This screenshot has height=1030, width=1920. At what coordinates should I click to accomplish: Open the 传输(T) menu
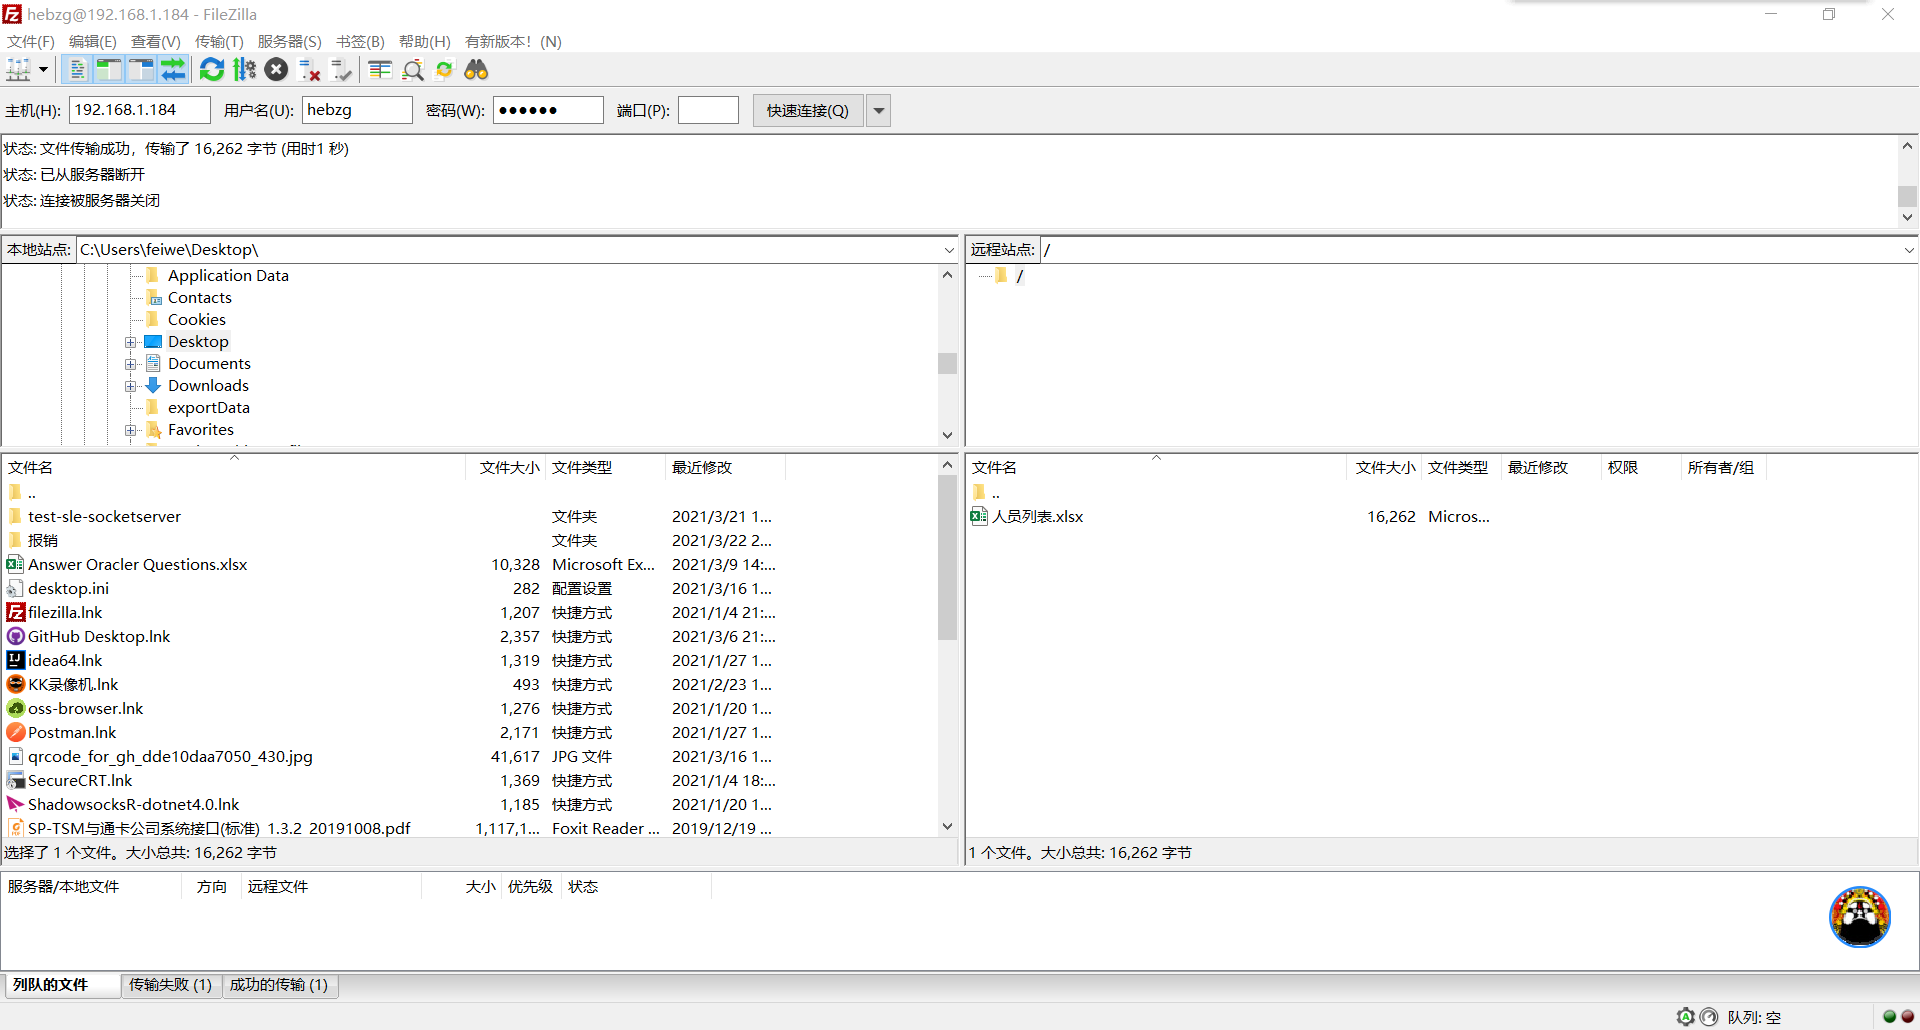(219, 42)
